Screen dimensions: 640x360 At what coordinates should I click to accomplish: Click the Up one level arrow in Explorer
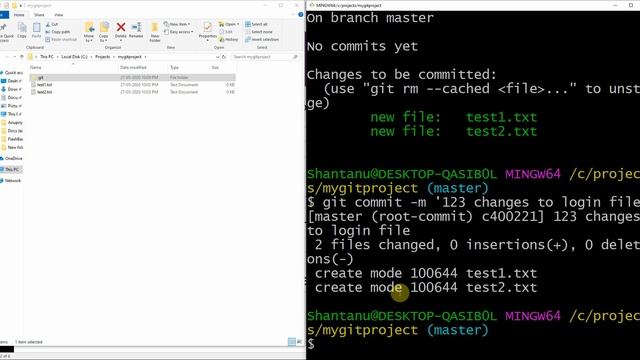click(x=22, y=57)
